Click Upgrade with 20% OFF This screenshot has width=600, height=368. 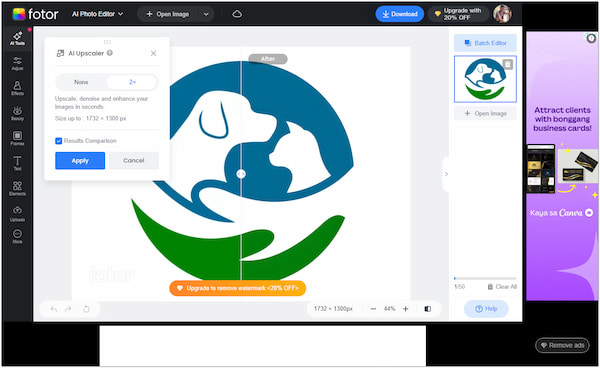coord(458,14)
